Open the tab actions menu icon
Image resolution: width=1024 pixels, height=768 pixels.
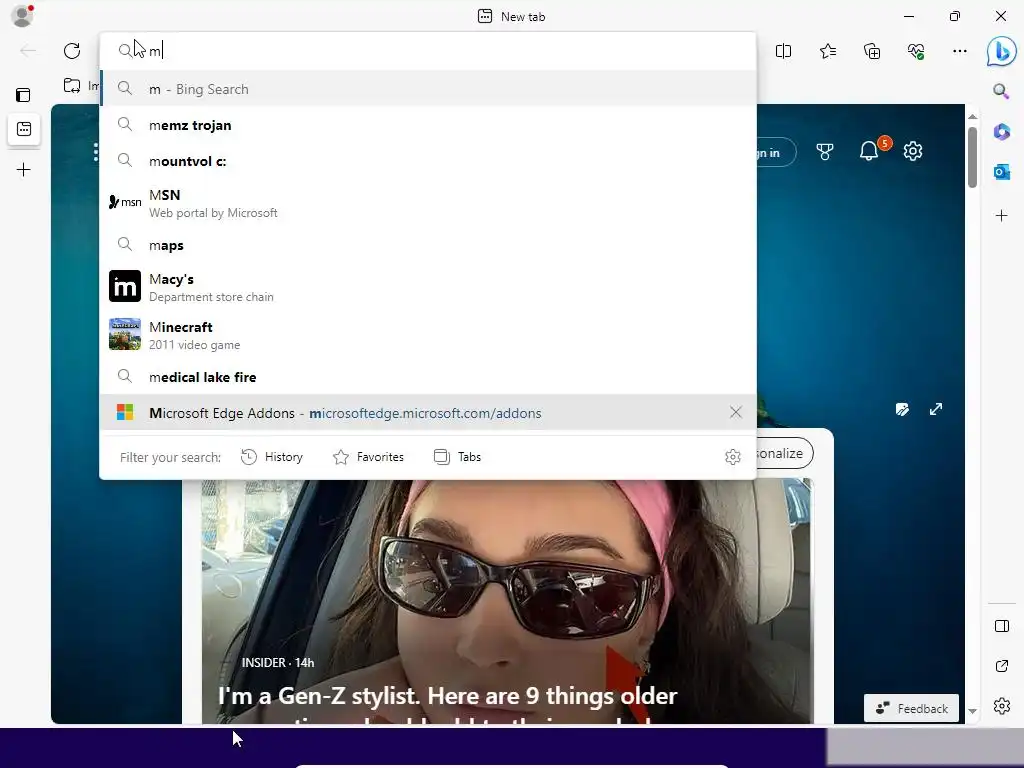(x=23, y=95)
